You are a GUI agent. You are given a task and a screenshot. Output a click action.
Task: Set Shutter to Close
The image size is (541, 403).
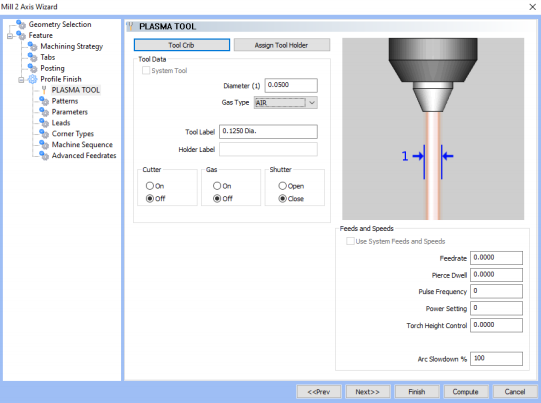click(x=282, y=198)
